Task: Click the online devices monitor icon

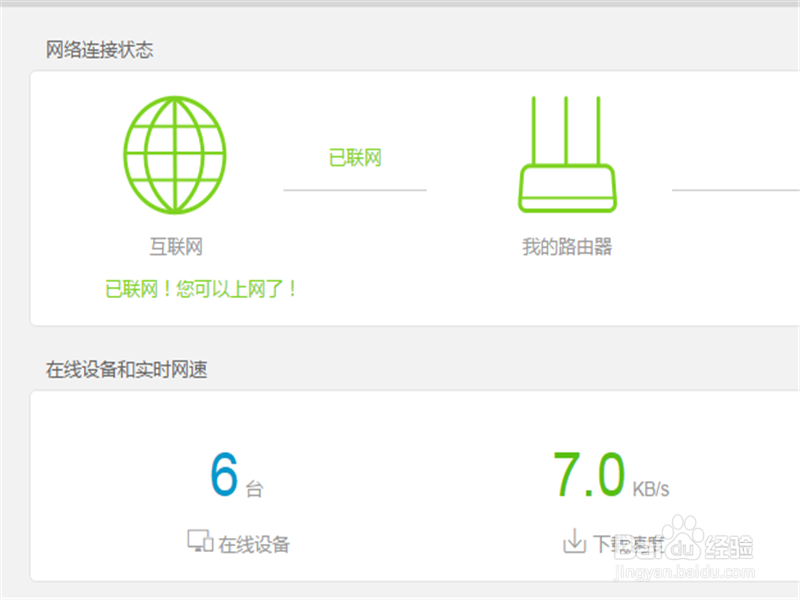Action: click(200, 541)
